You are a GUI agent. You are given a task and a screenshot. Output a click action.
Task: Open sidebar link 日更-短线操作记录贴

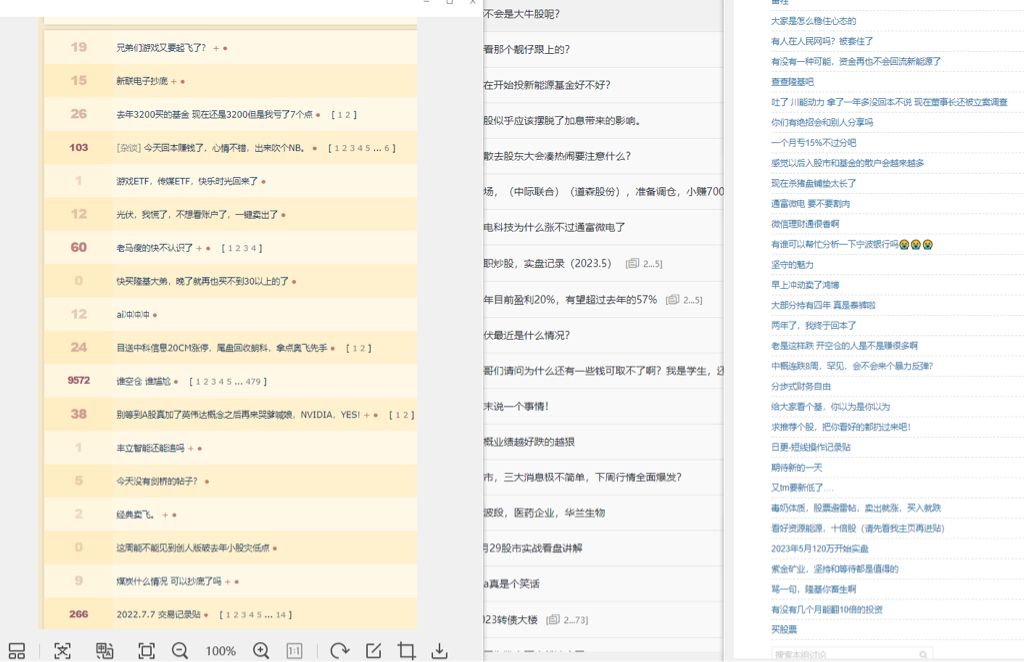click(x=811, y=447)
